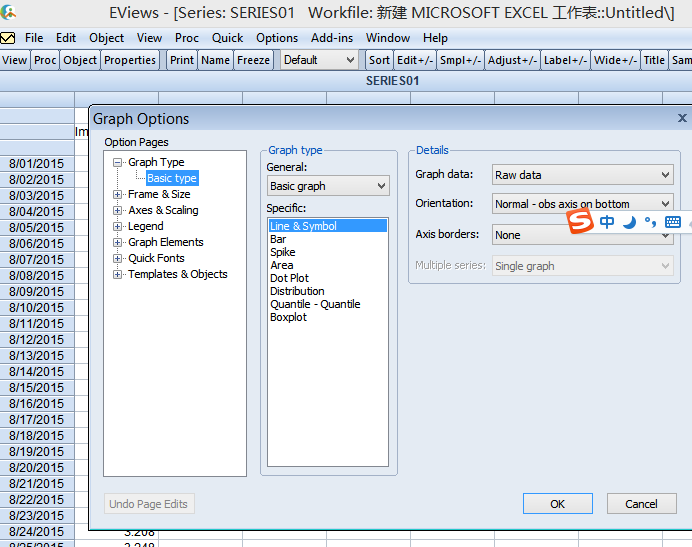Open the Graph data dropdown

click(x=583, y=175)
